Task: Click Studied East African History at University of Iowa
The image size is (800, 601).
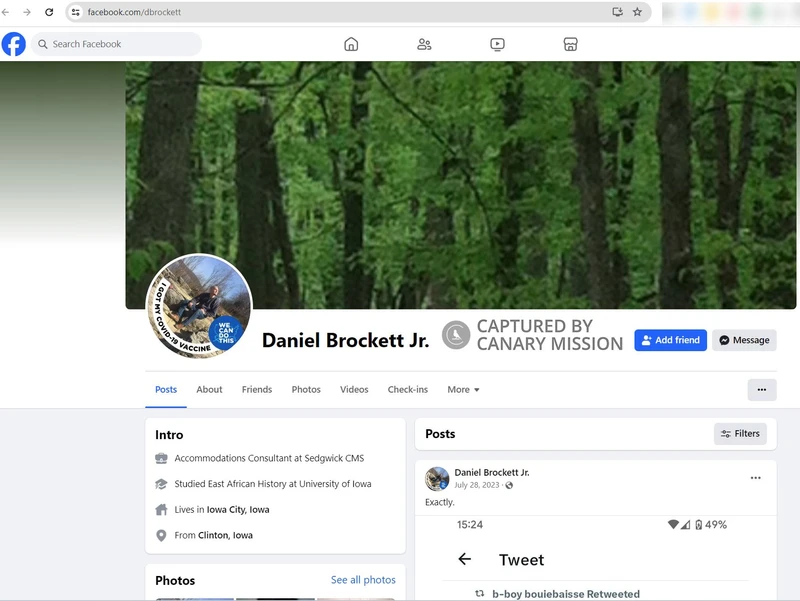Action: (x=273, y=484)
